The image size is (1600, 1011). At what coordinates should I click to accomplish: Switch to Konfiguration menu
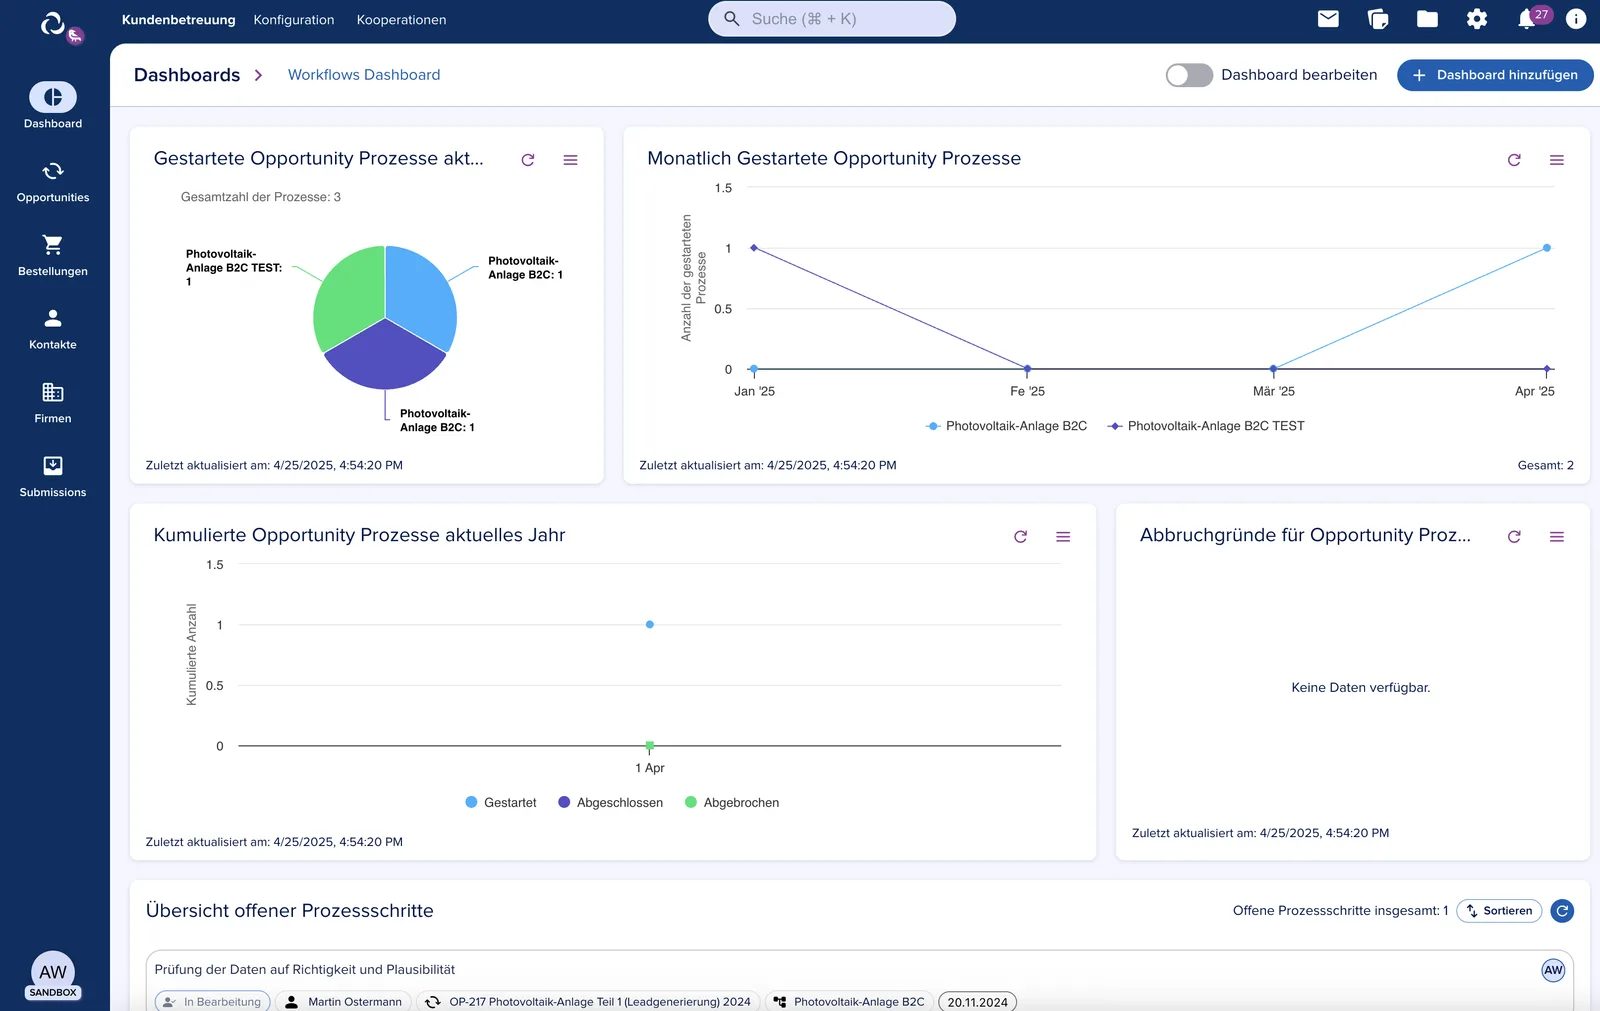(x=294, y=20)
